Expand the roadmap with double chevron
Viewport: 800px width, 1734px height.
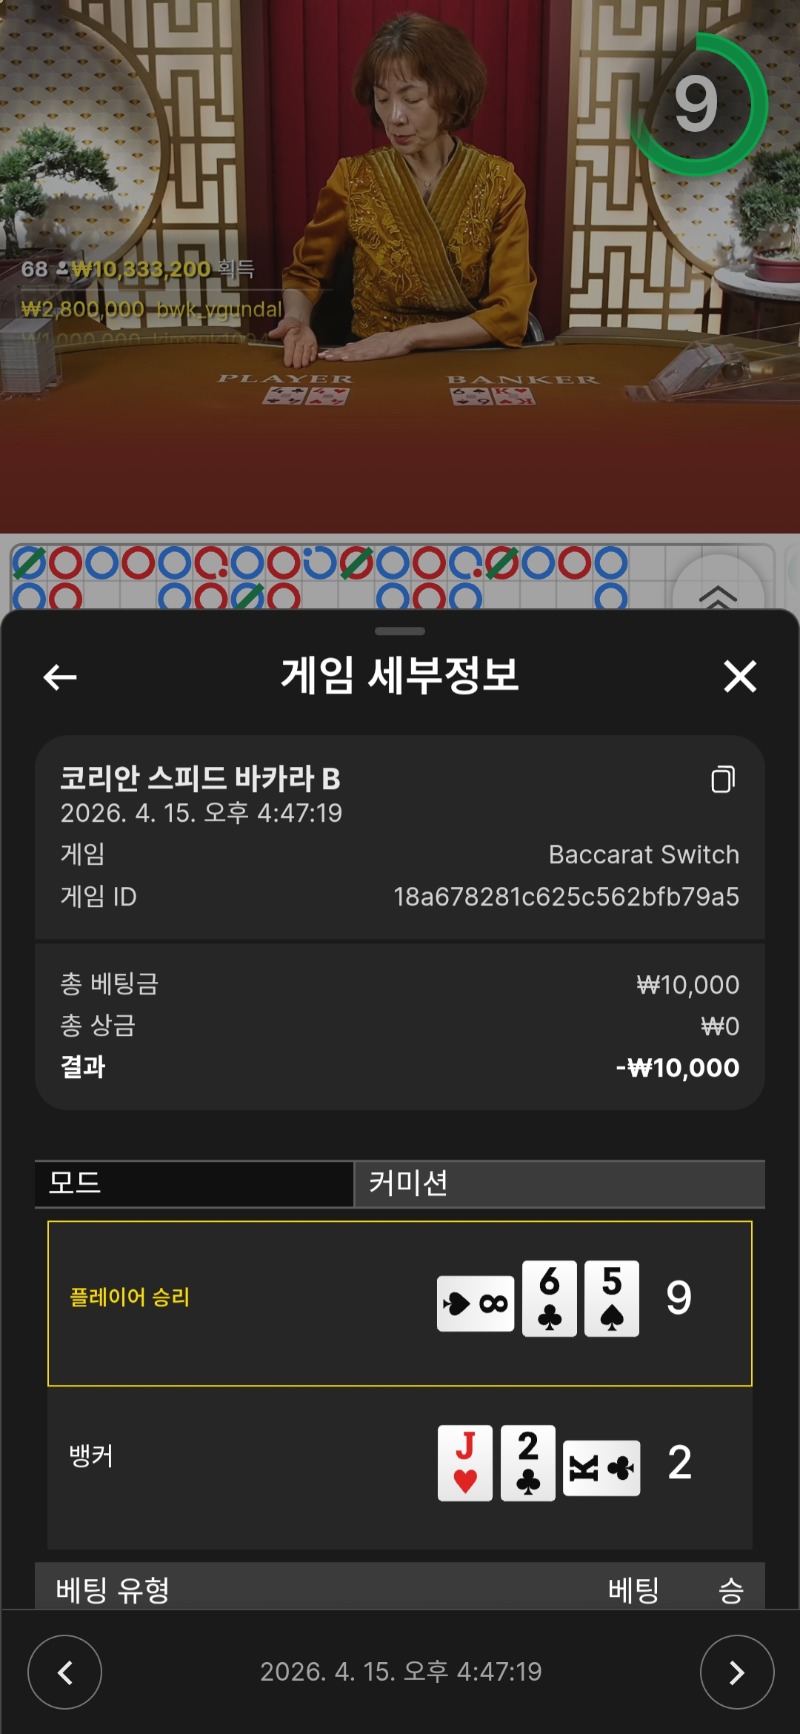coord(718,598)
